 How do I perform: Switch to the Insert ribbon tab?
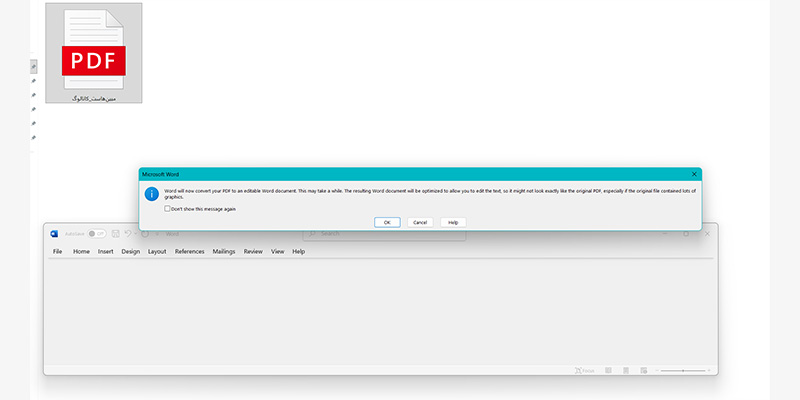tap(105, 252)
